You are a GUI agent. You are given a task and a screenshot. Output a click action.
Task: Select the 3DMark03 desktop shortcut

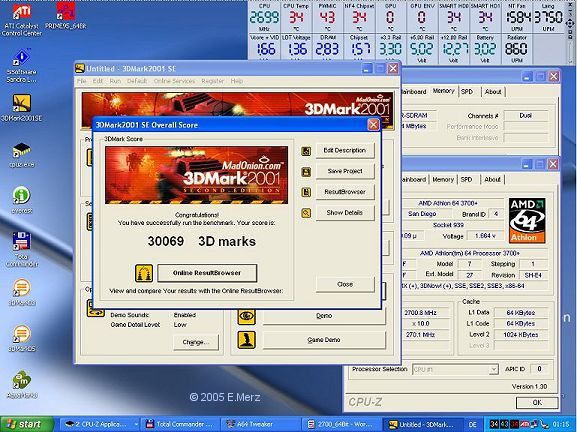click(22, 293)
